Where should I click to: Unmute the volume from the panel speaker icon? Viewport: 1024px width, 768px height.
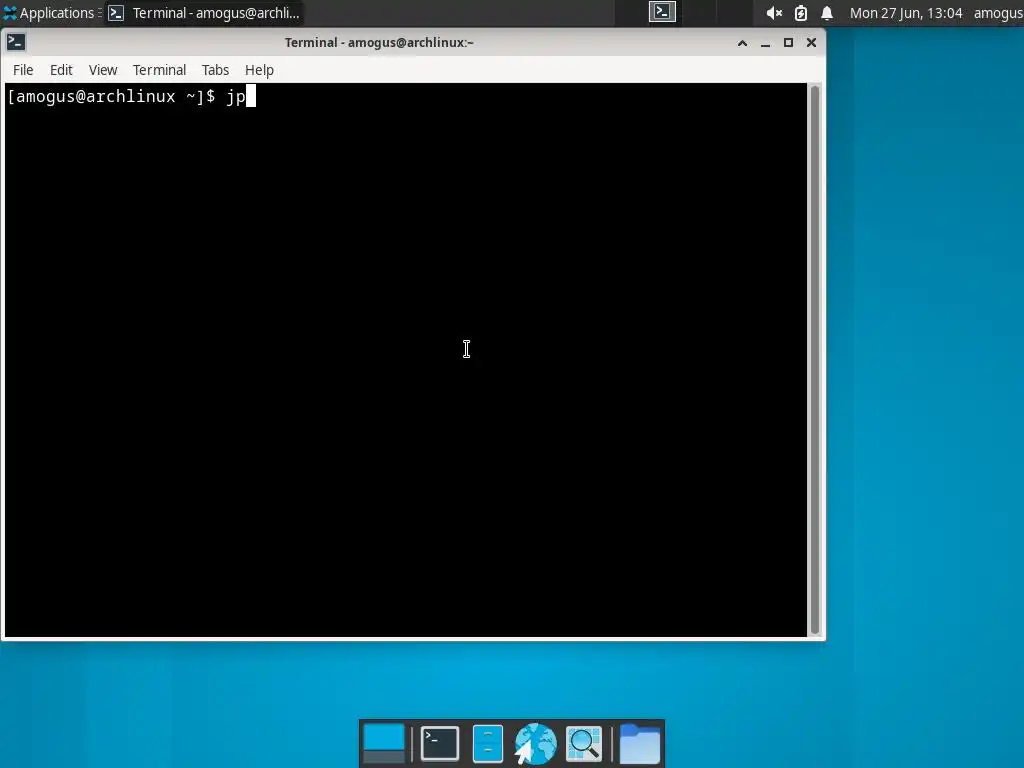pyautogui.click(x=774, y=13)
